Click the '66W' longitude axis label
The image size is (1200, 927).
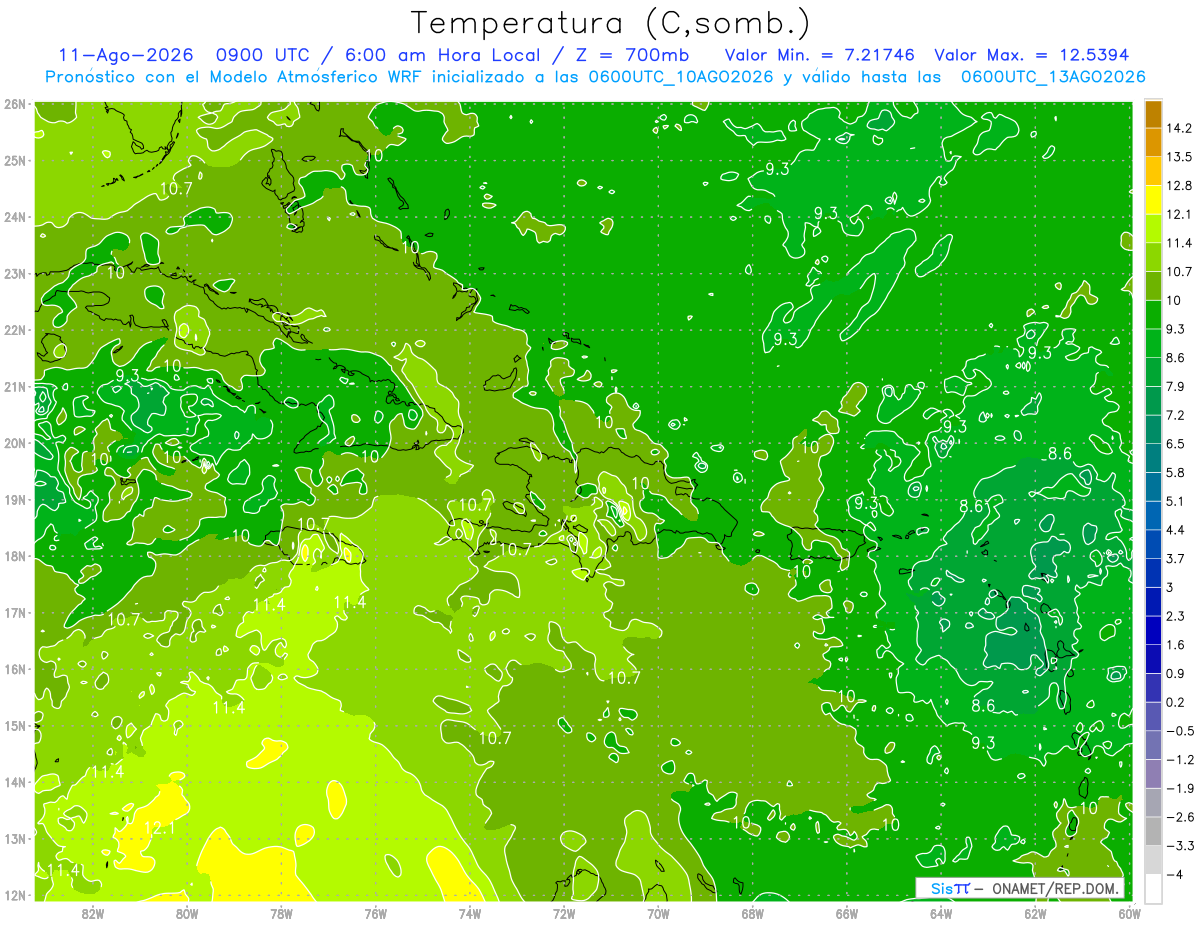coord(847,914)
